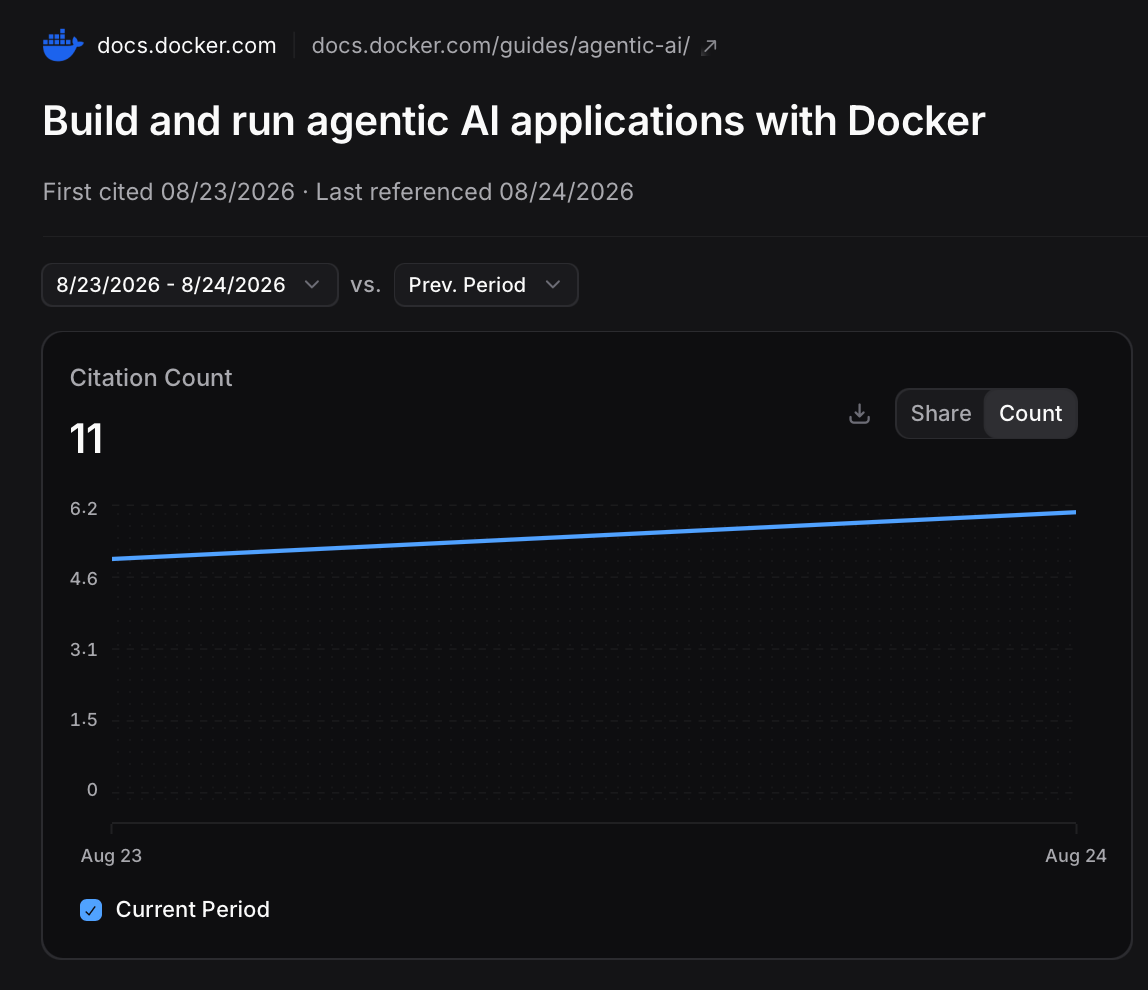Screen dimensions: 1148x990
Task: Switch chart to Share view
Action: click(x=941, y=414)
